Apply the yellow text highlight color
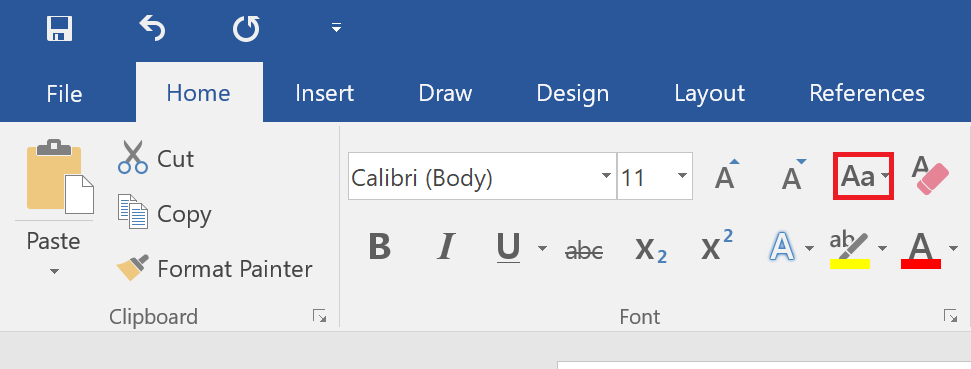This screenshot has width=971, height=369. (850, 250)
